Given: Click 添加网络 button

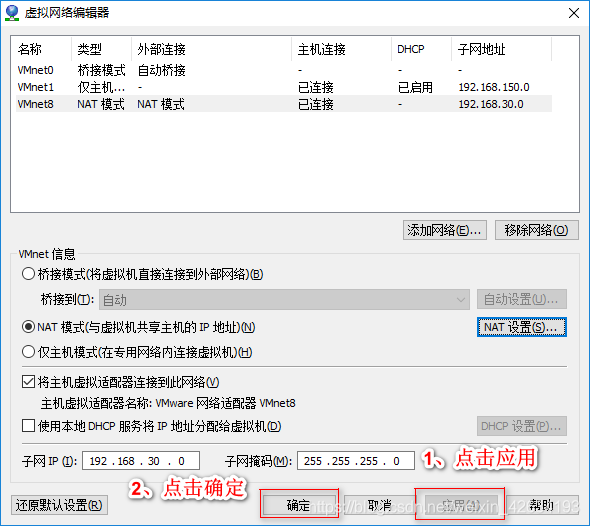Looking at the screenshot, I should (x=445, y=230).
